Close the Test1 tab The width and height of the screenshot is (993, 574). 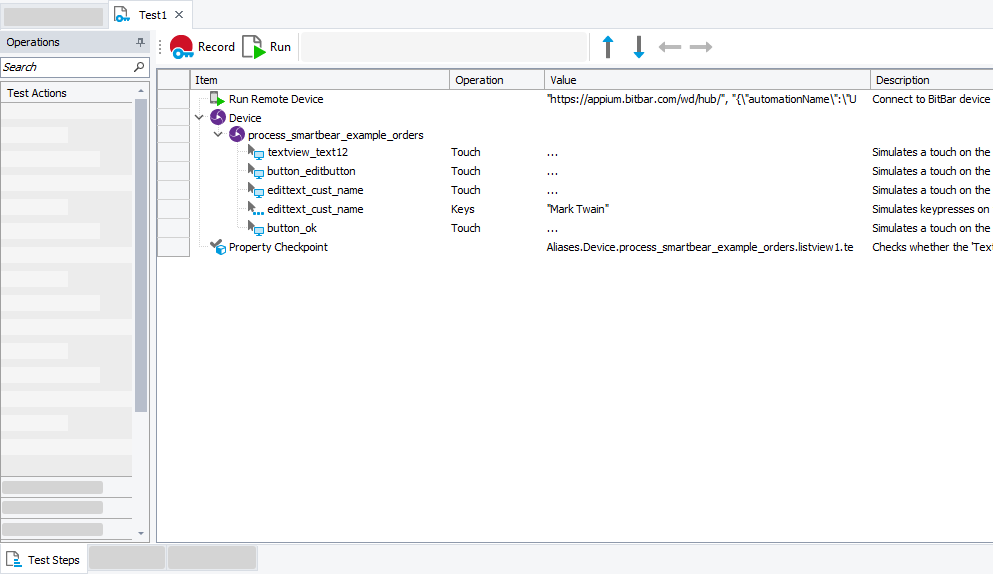pyautogui.click(x=179, y=15)
